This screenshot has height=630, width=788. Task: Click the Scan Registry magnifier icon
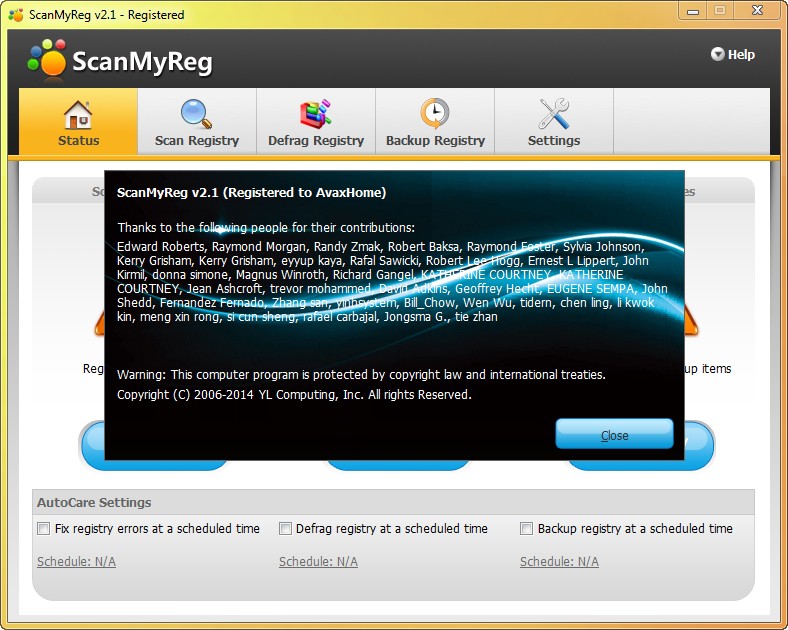tap(196, 114)
